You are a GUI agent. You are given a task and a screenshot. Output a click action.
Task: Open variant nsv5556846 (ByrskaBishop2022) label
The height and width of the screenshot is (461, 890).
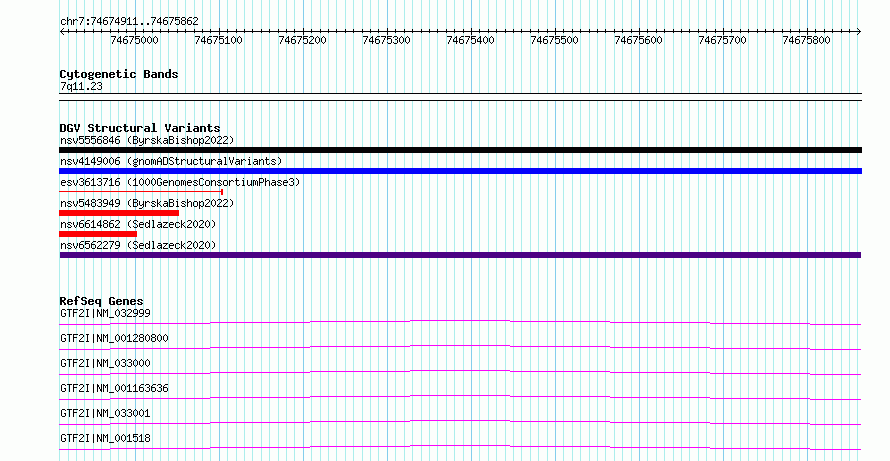147,140
